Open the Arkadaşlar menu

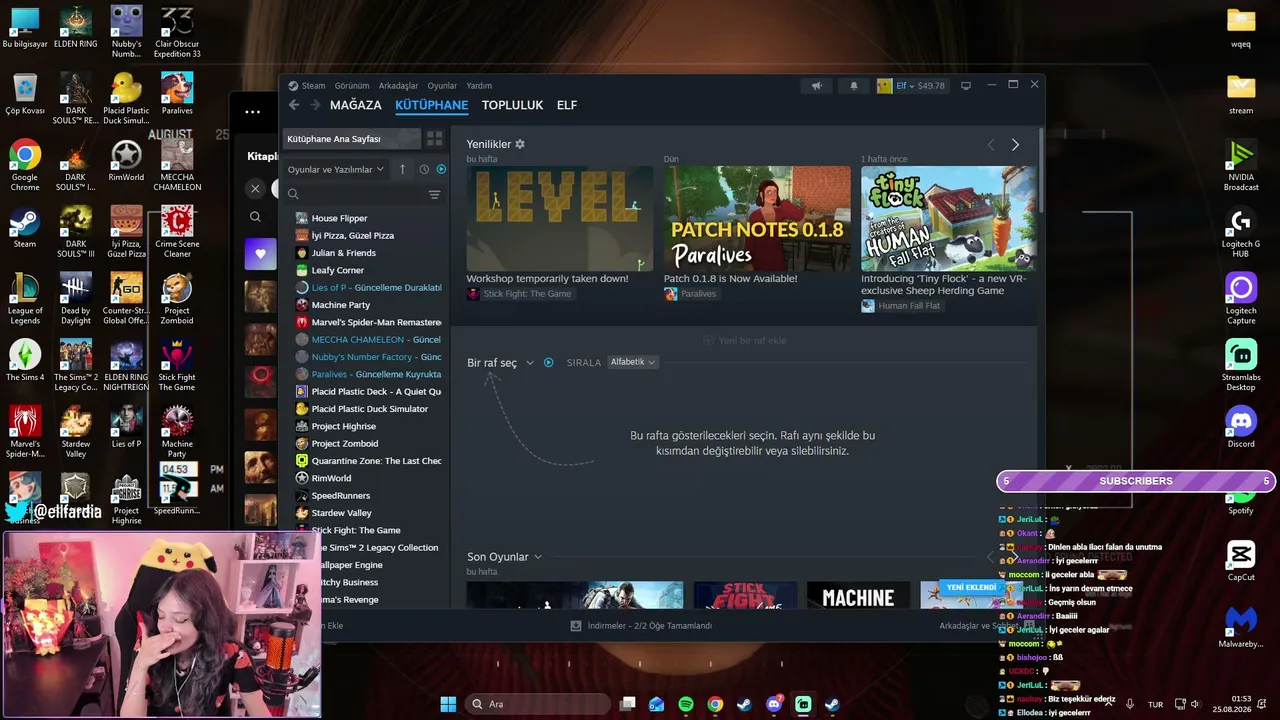(398, 86)
